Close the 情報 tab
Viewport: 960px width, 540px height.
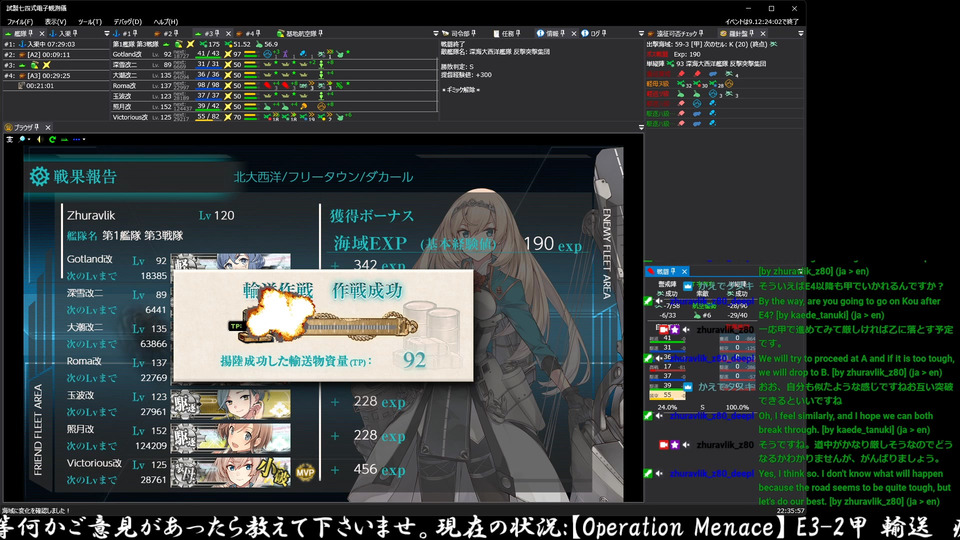click(x=574, y=33)
